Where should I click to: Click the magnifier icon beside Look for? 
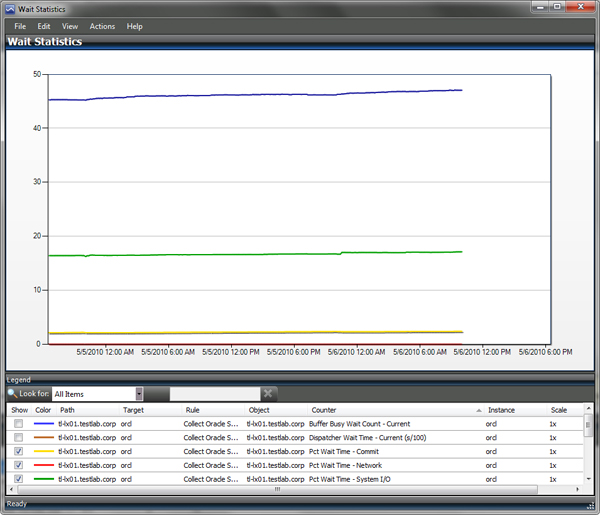[x=12, y=394]
